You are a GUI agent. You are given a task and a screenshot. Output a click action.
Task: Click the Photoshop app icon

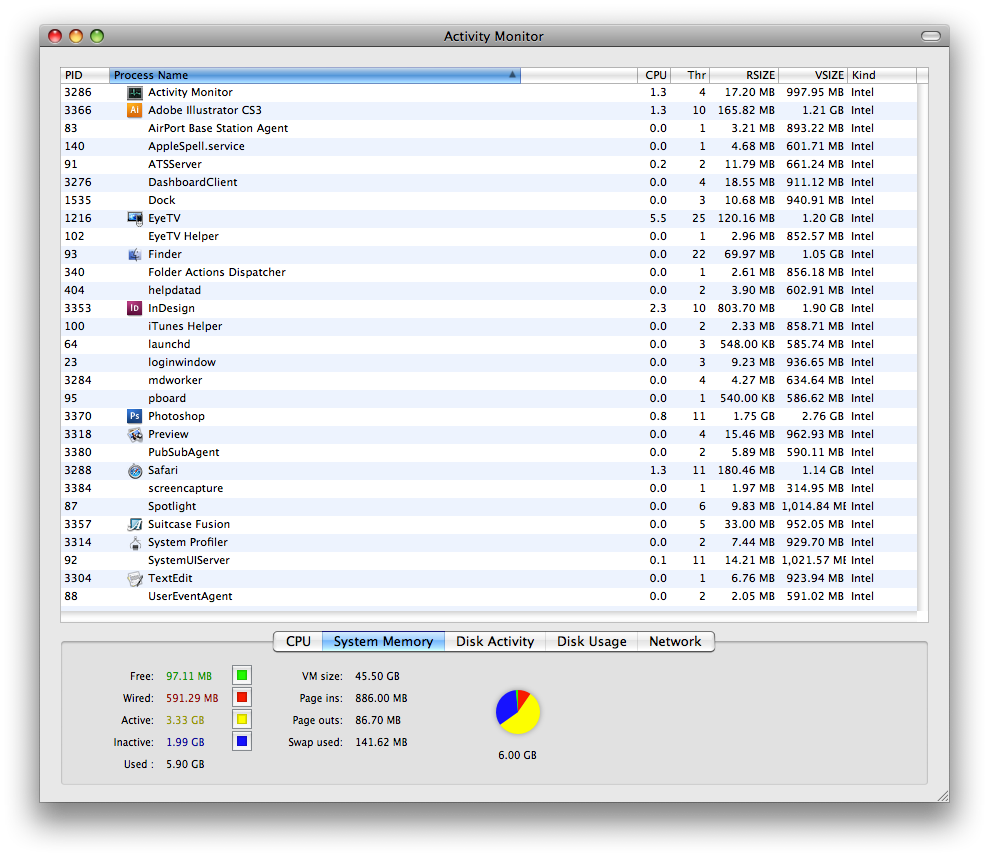(x=134, y=416)
